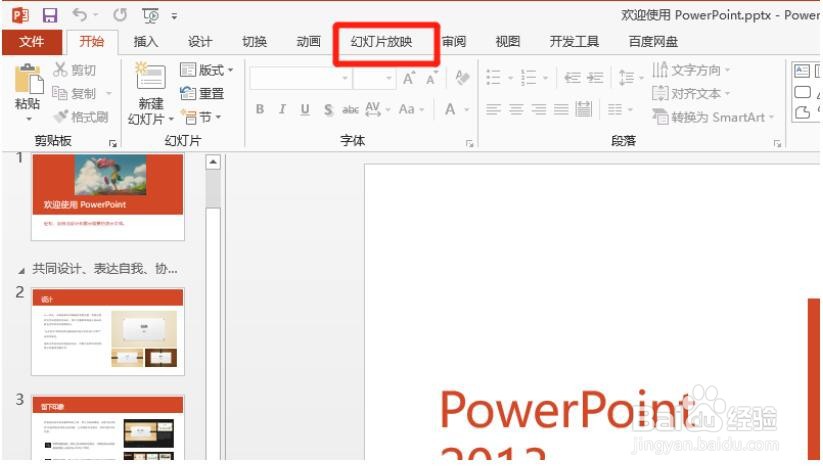Image resolution: width=823 pixels, height=473 pixels.
Task: Click 格式刷 format painter
Action: [x=81, y=117]
